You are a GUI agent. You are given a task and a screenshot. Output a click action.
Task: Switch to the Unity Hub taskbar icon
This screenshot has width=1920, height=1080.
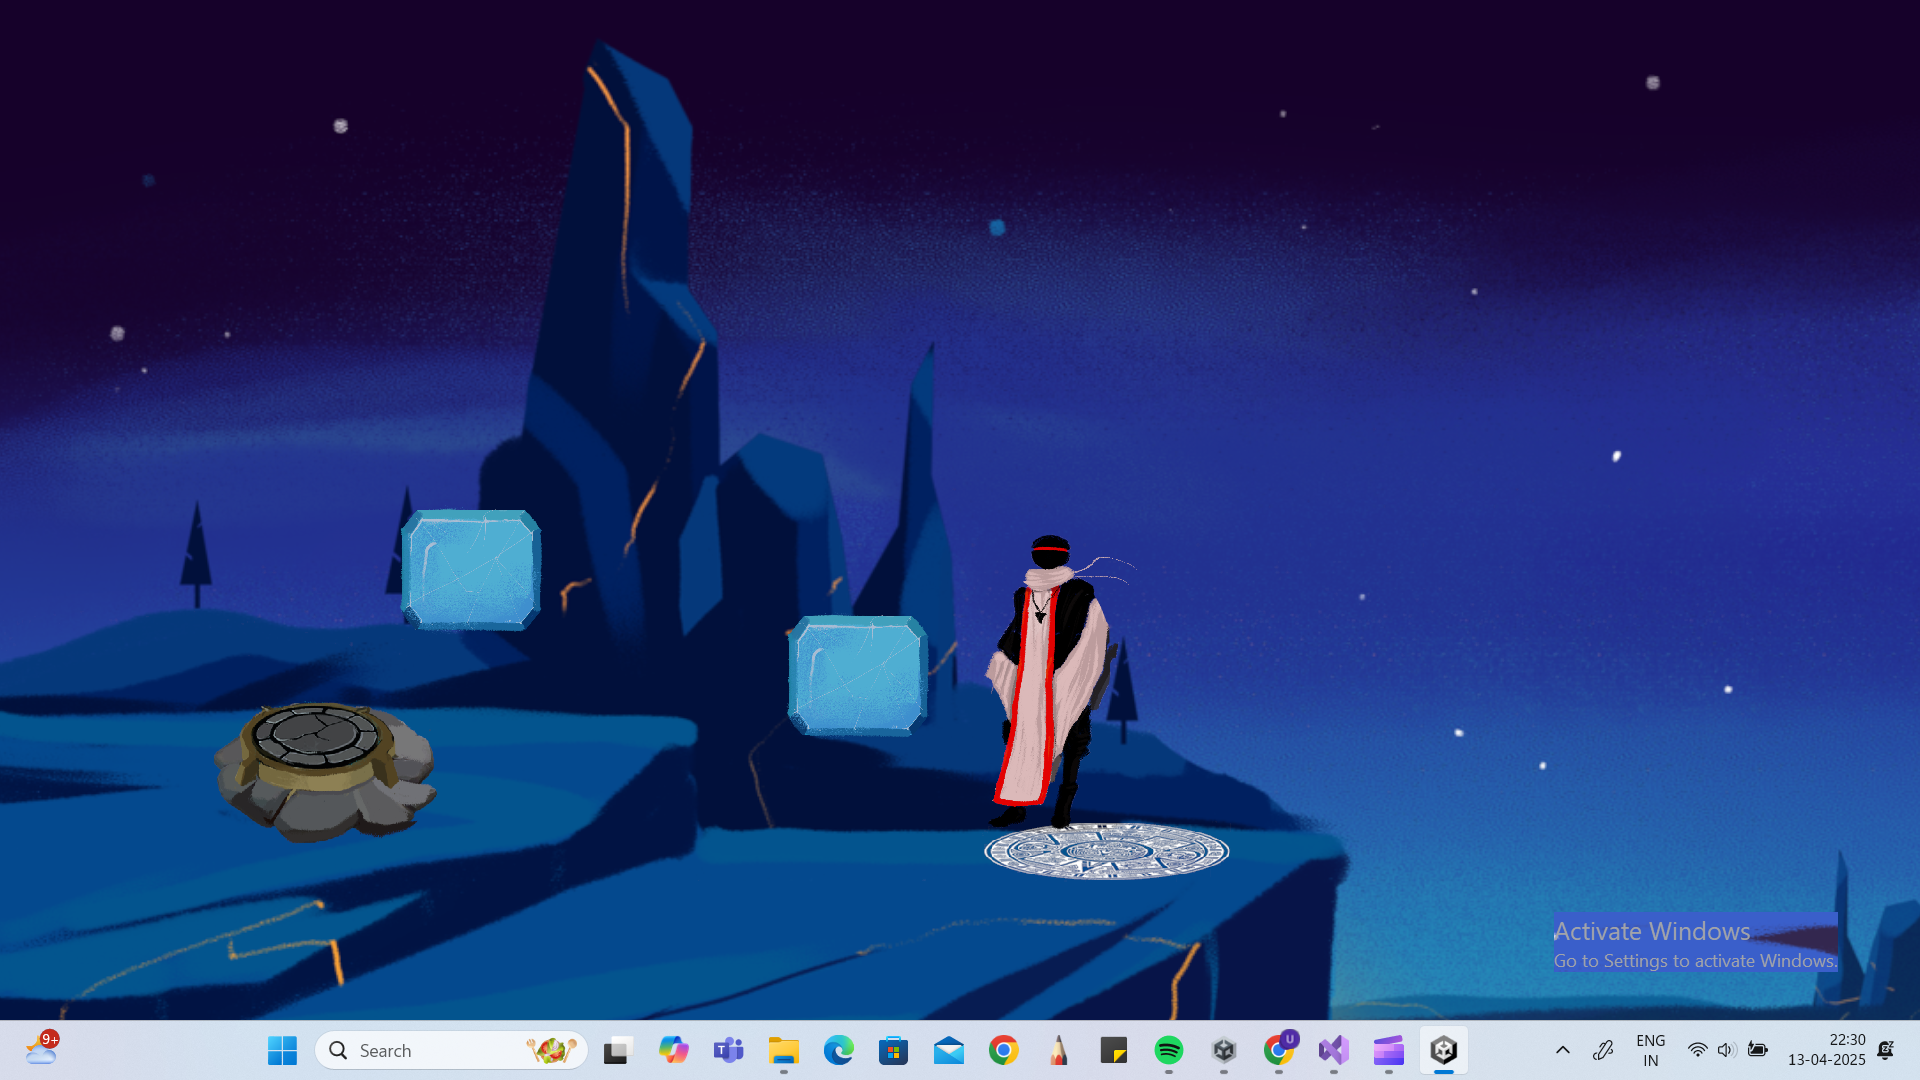click(x=1223, y=1050)
